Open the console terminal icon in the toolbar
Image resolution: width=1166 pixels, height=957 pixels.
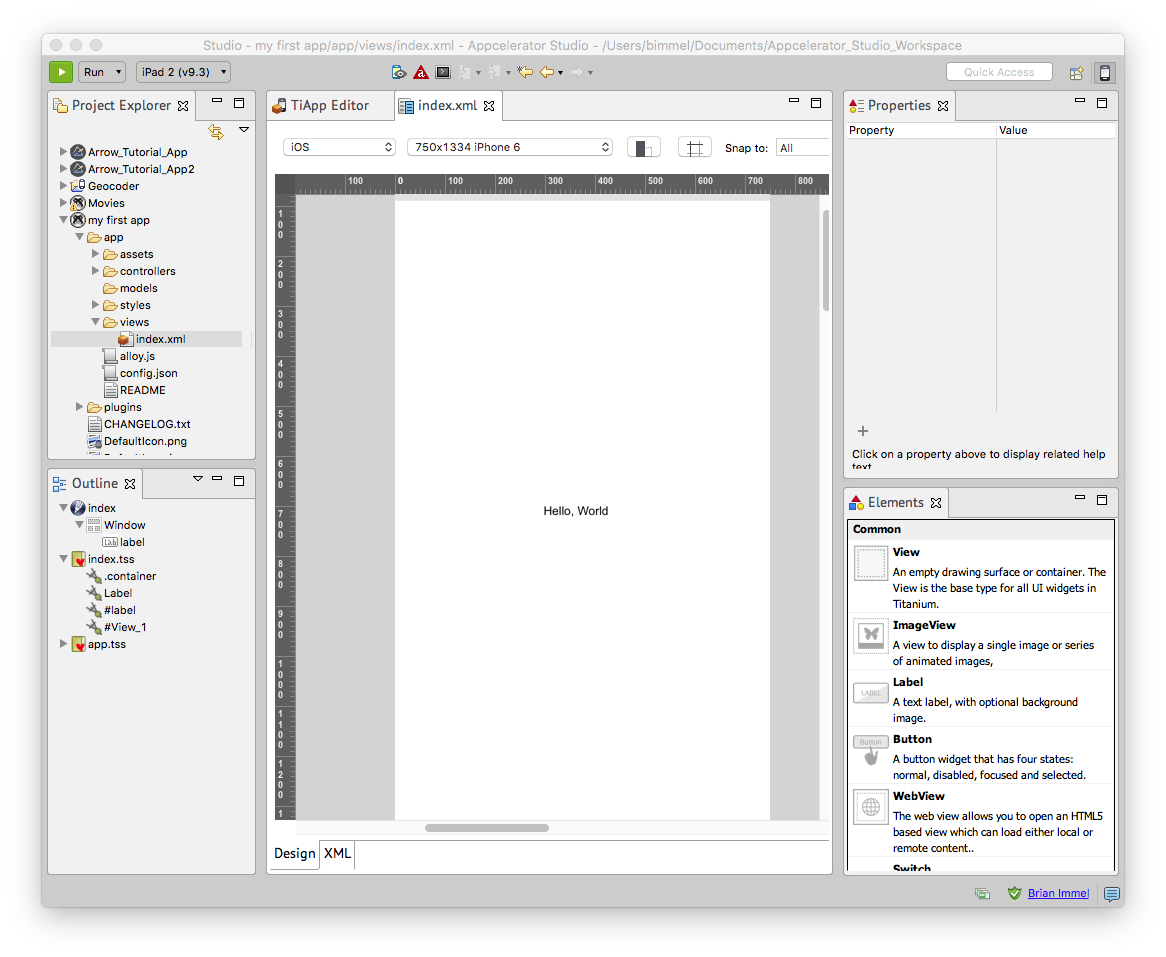(443, 72)
